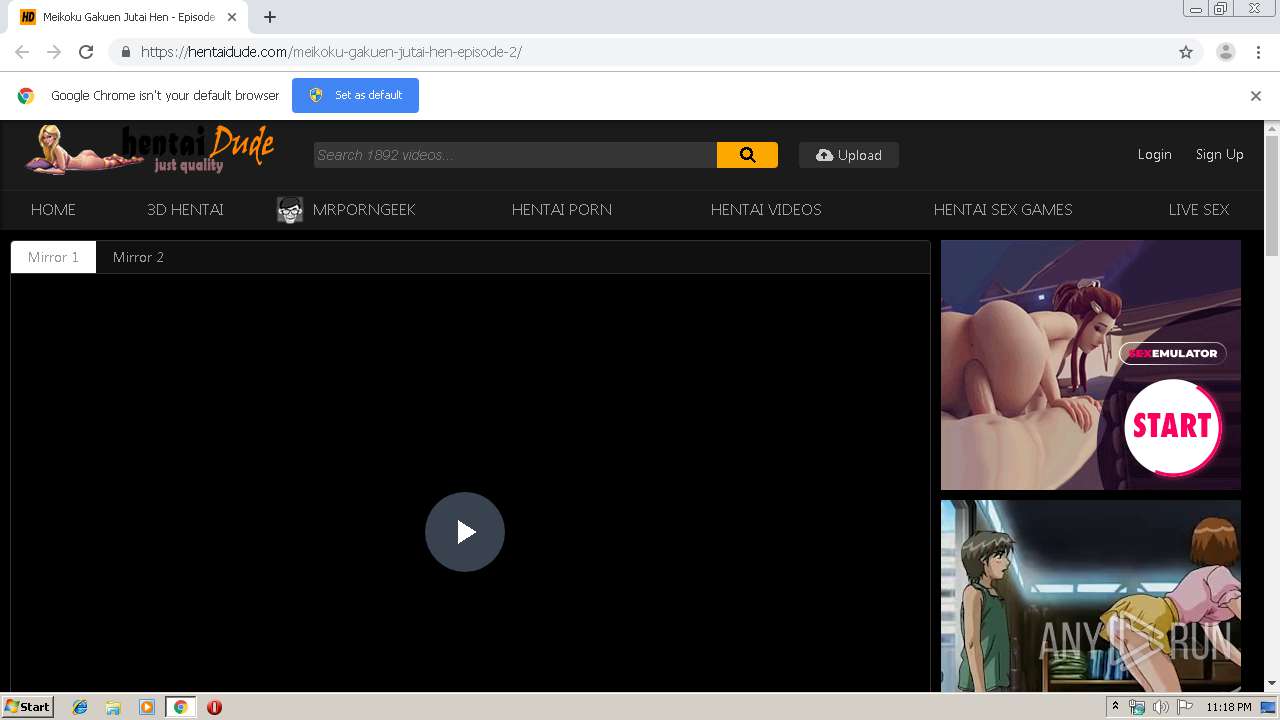This screenshot has width=1280, height=720.
Task: Click the page scrollbar down arrow
Action: click(1272, 683)
